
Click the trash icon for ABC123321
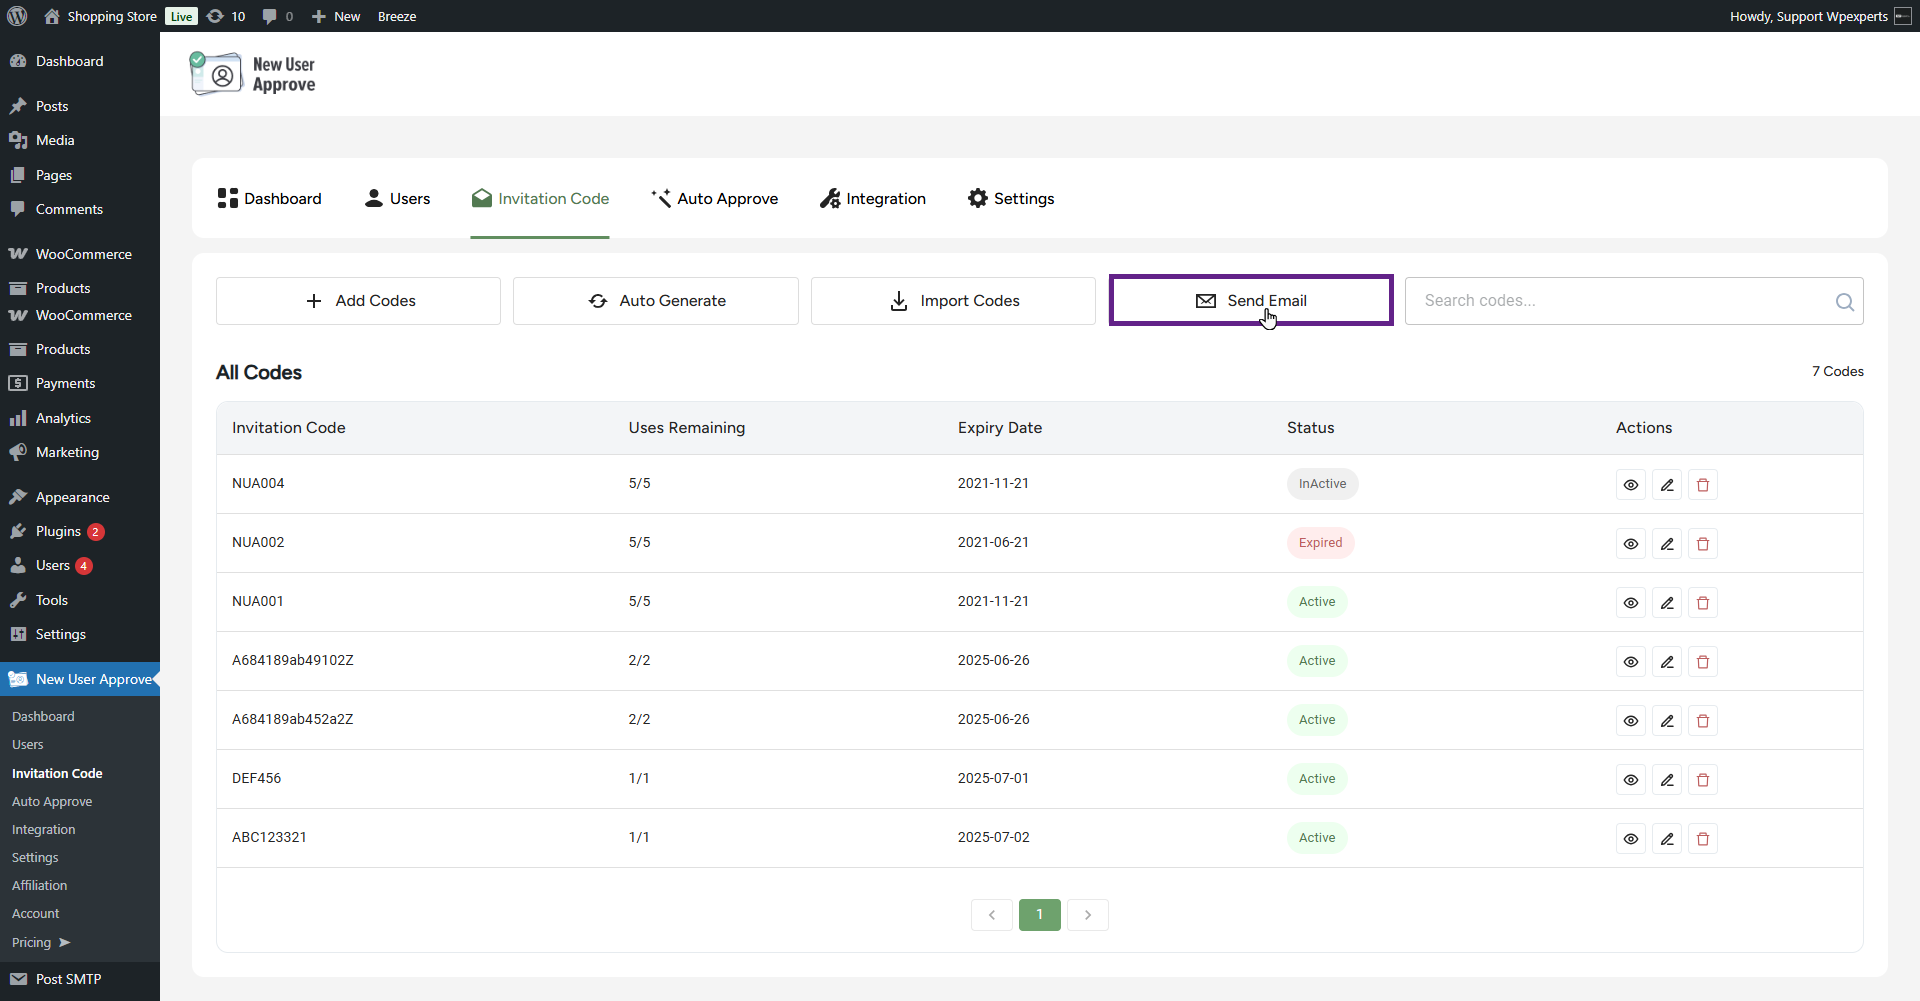[1703, 839]
